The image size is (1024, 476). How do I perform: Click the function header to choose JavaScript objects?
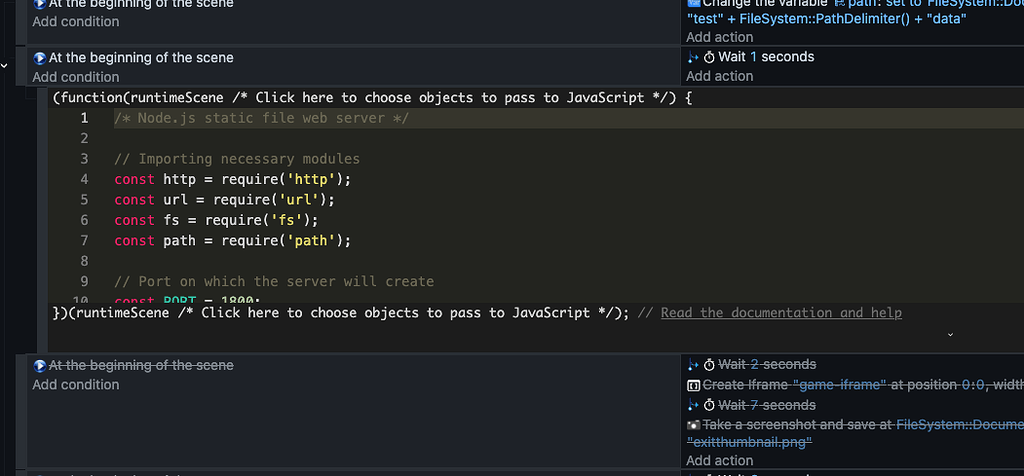tap(372, 98)
